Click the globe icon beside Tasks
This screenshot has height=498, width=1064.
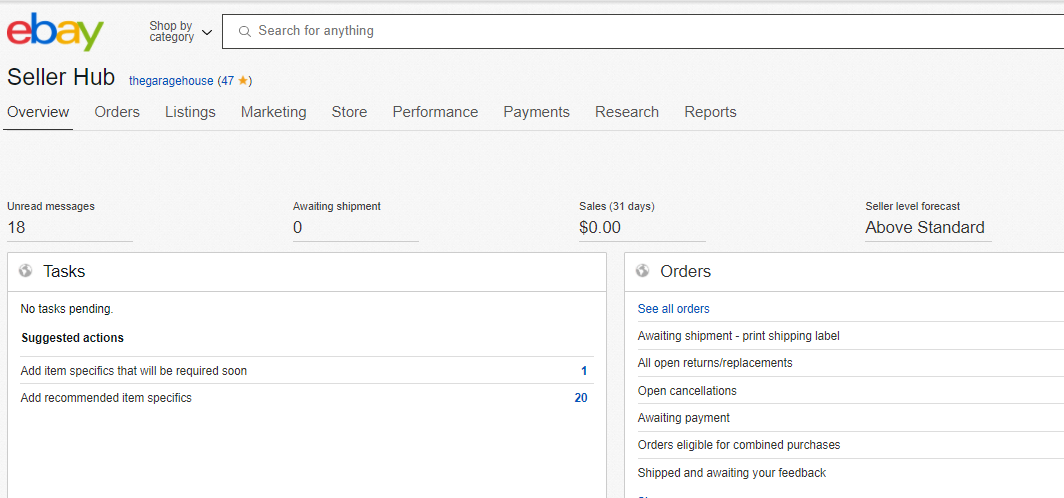pyautogui.click(x=26, y=271)
